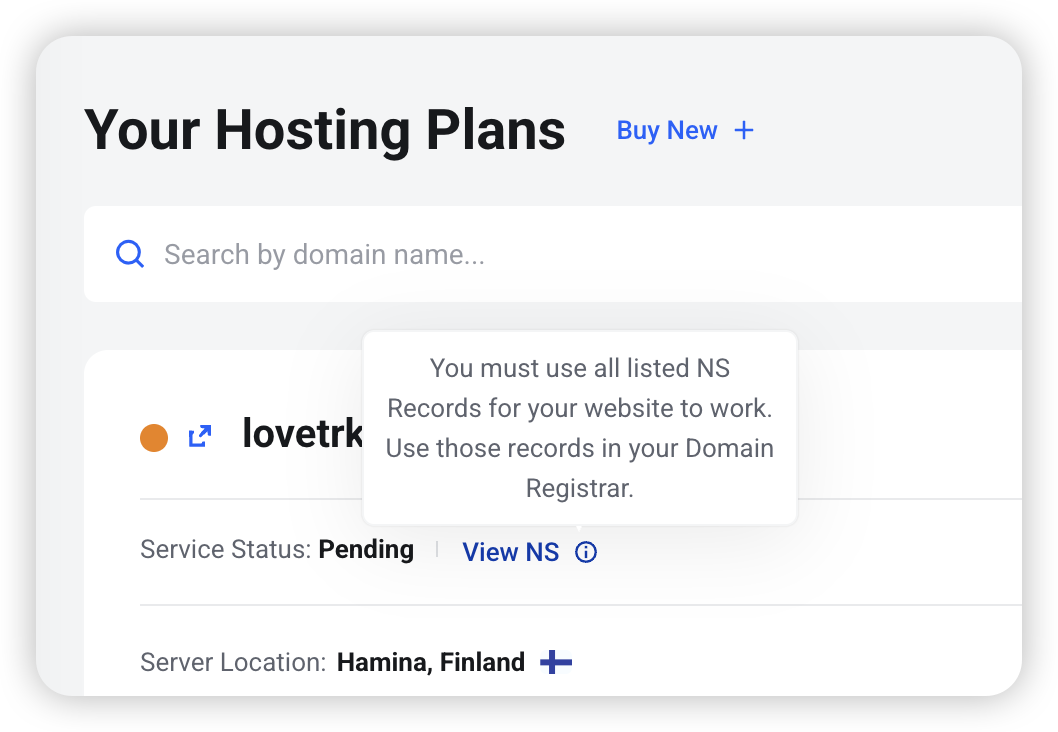Select the Hamina, Finland location text
The width and height of the screenshot is (1058, 732).
430,663
